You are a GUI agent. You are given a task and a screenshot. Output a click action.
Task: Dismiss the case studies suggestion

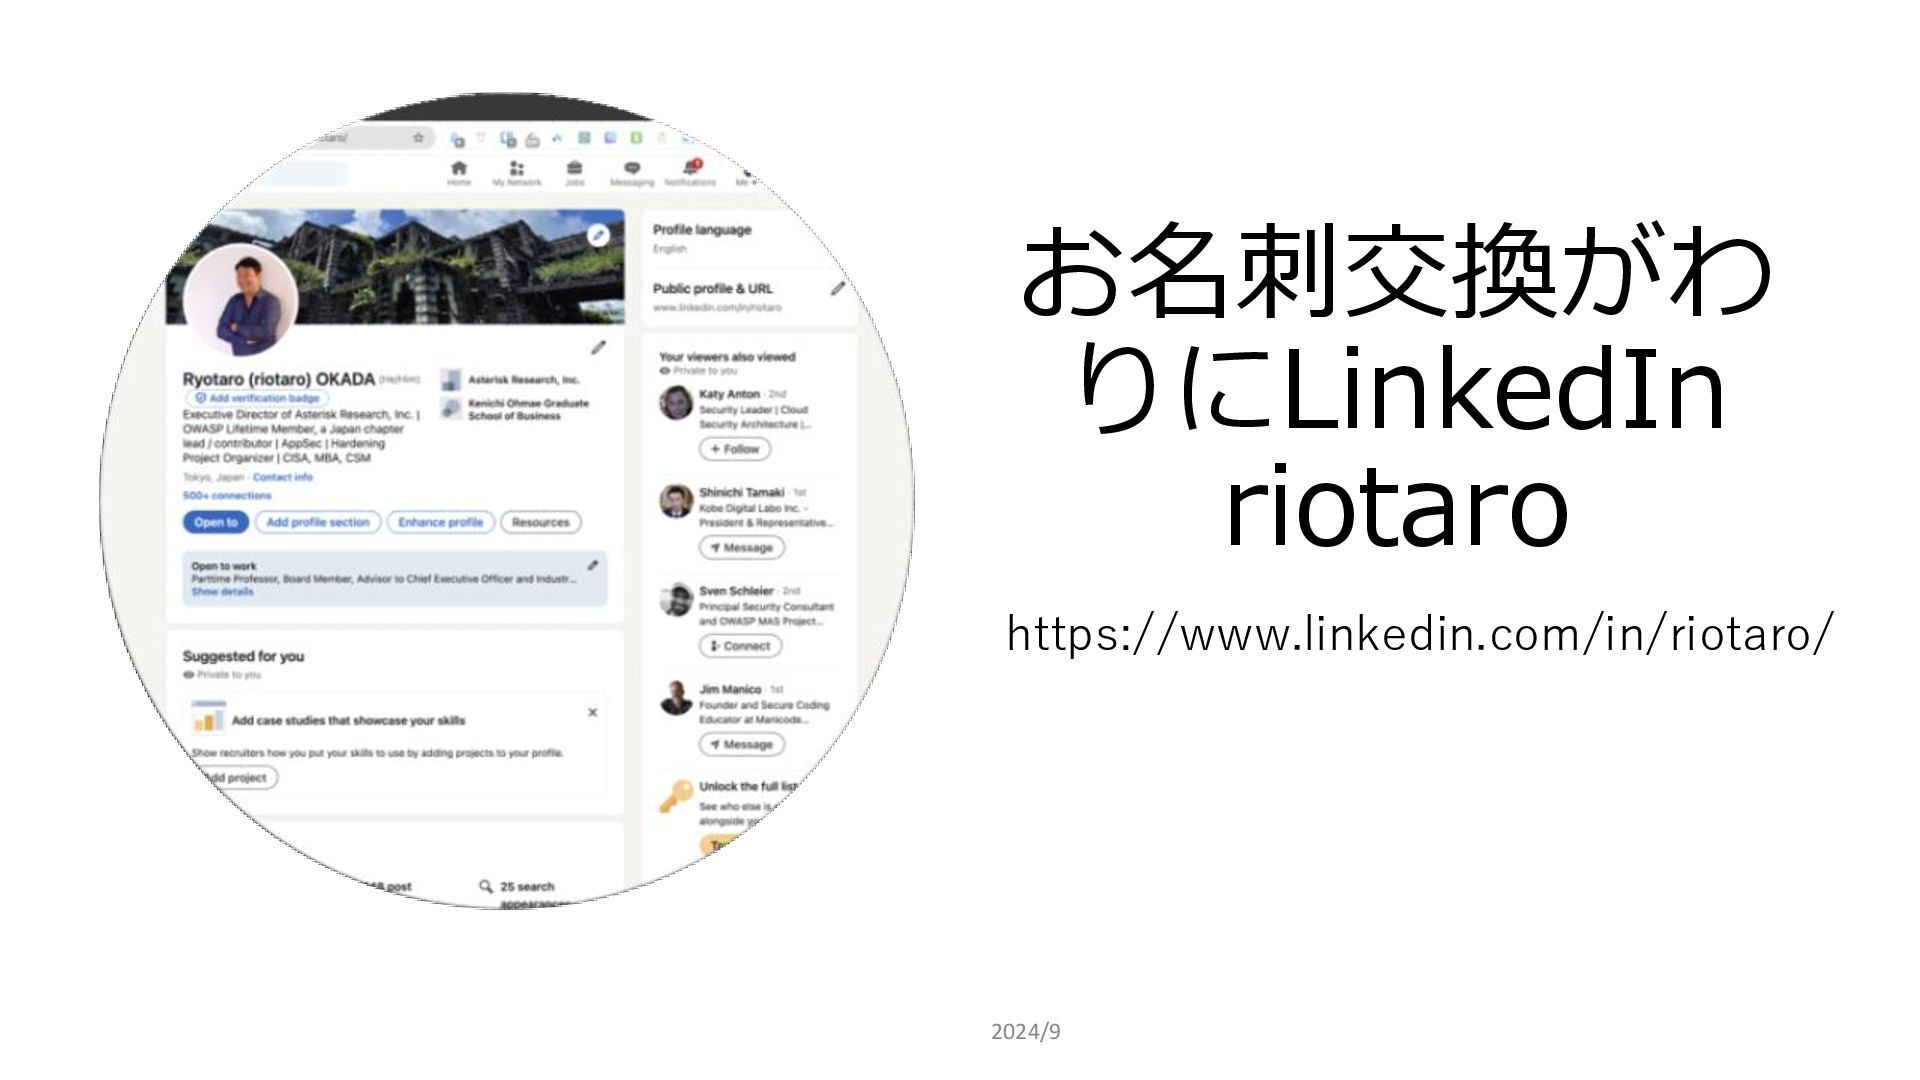pyautogui.click(x=592, y=712)
